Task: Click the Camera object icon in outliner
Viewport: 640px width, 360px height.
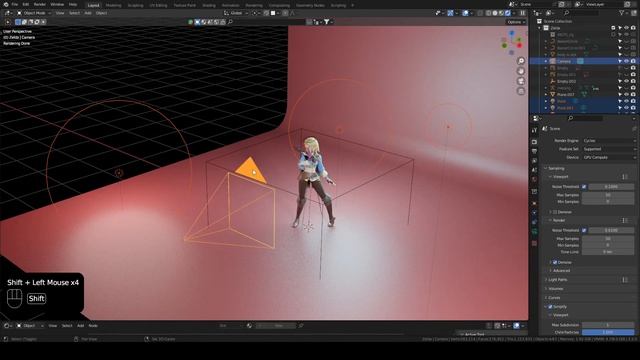Action: click(x=553, y=61)
